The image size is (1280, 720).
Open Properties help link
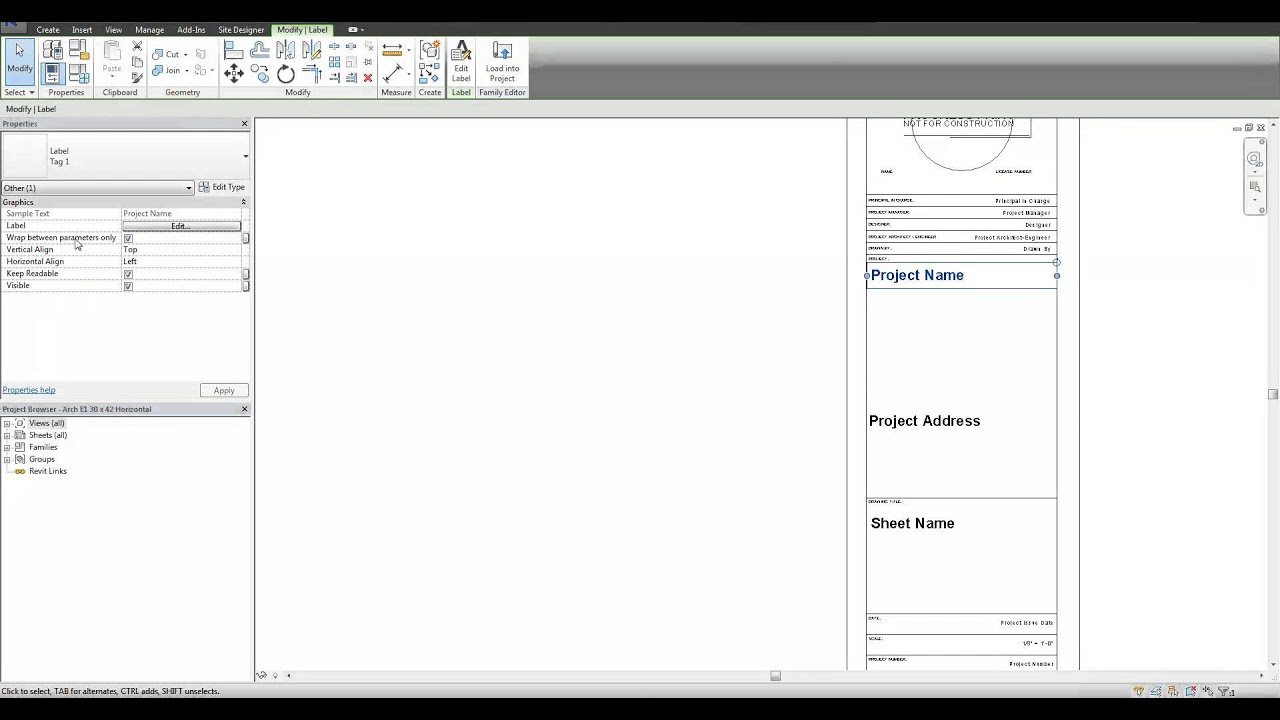(28, 390)
